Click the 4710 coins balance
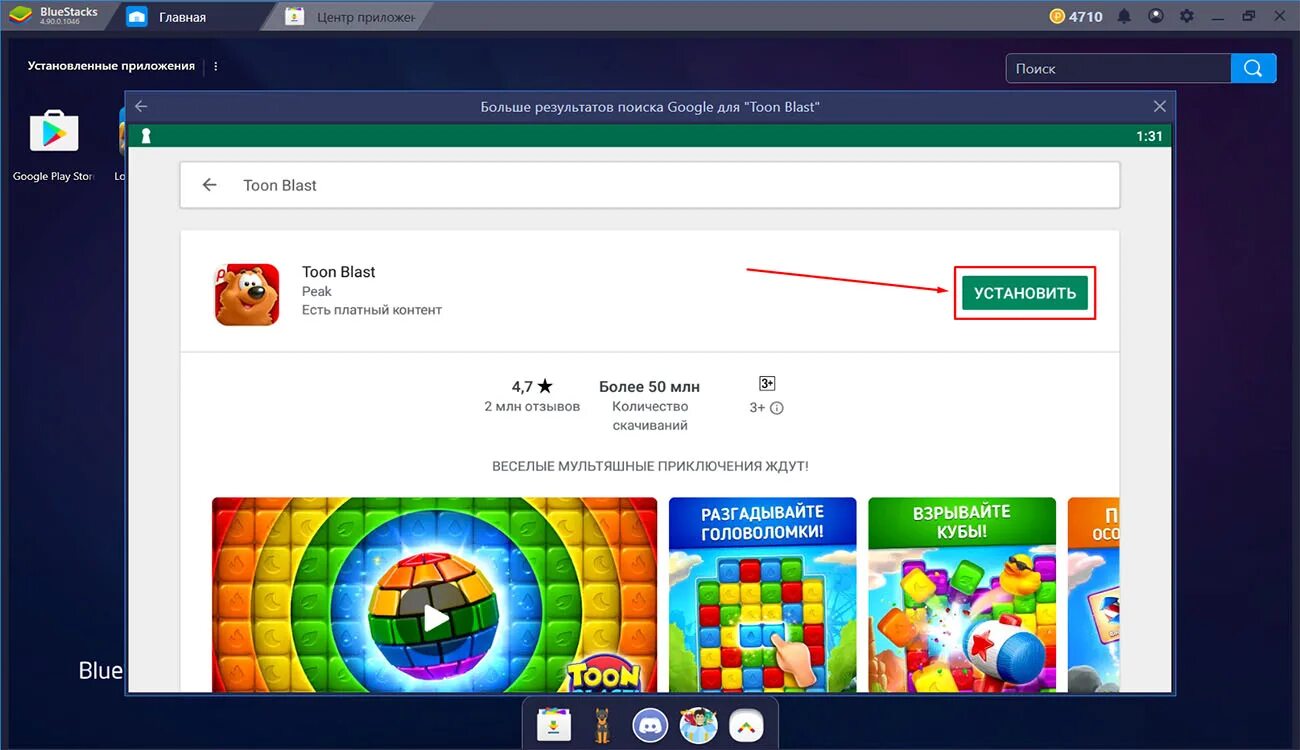This screenshot has height=750, width=1300. 1076,16
